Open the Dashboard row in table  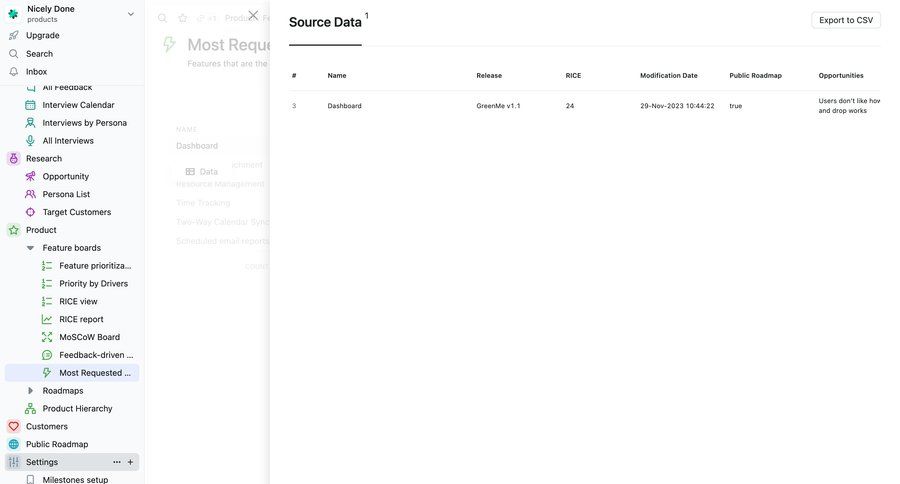tap(345, 106)
